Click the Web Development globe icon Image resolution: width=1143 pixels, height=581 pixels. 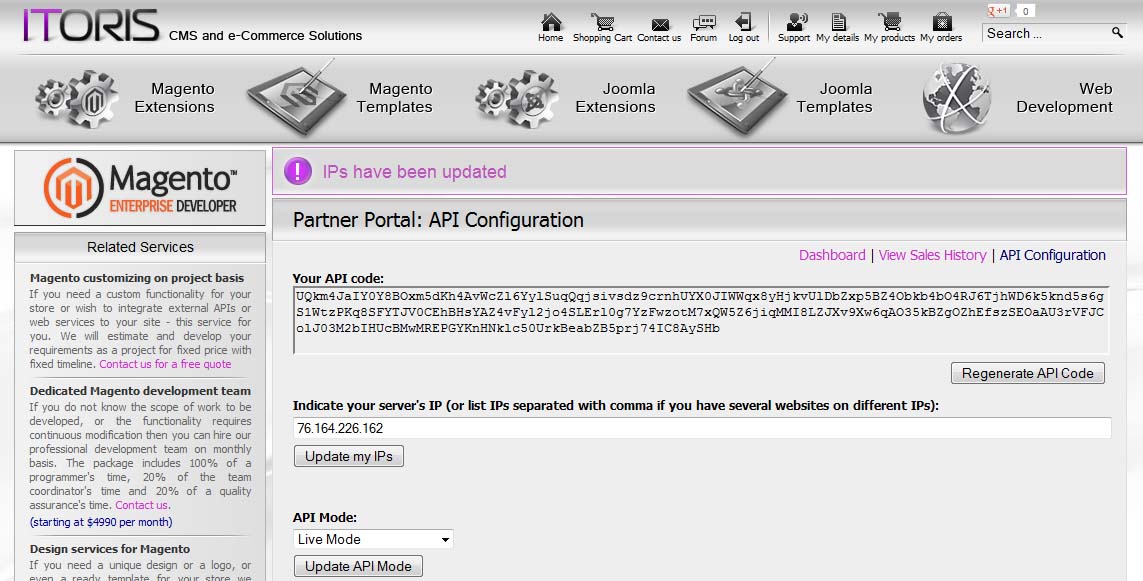click(956, 98)
